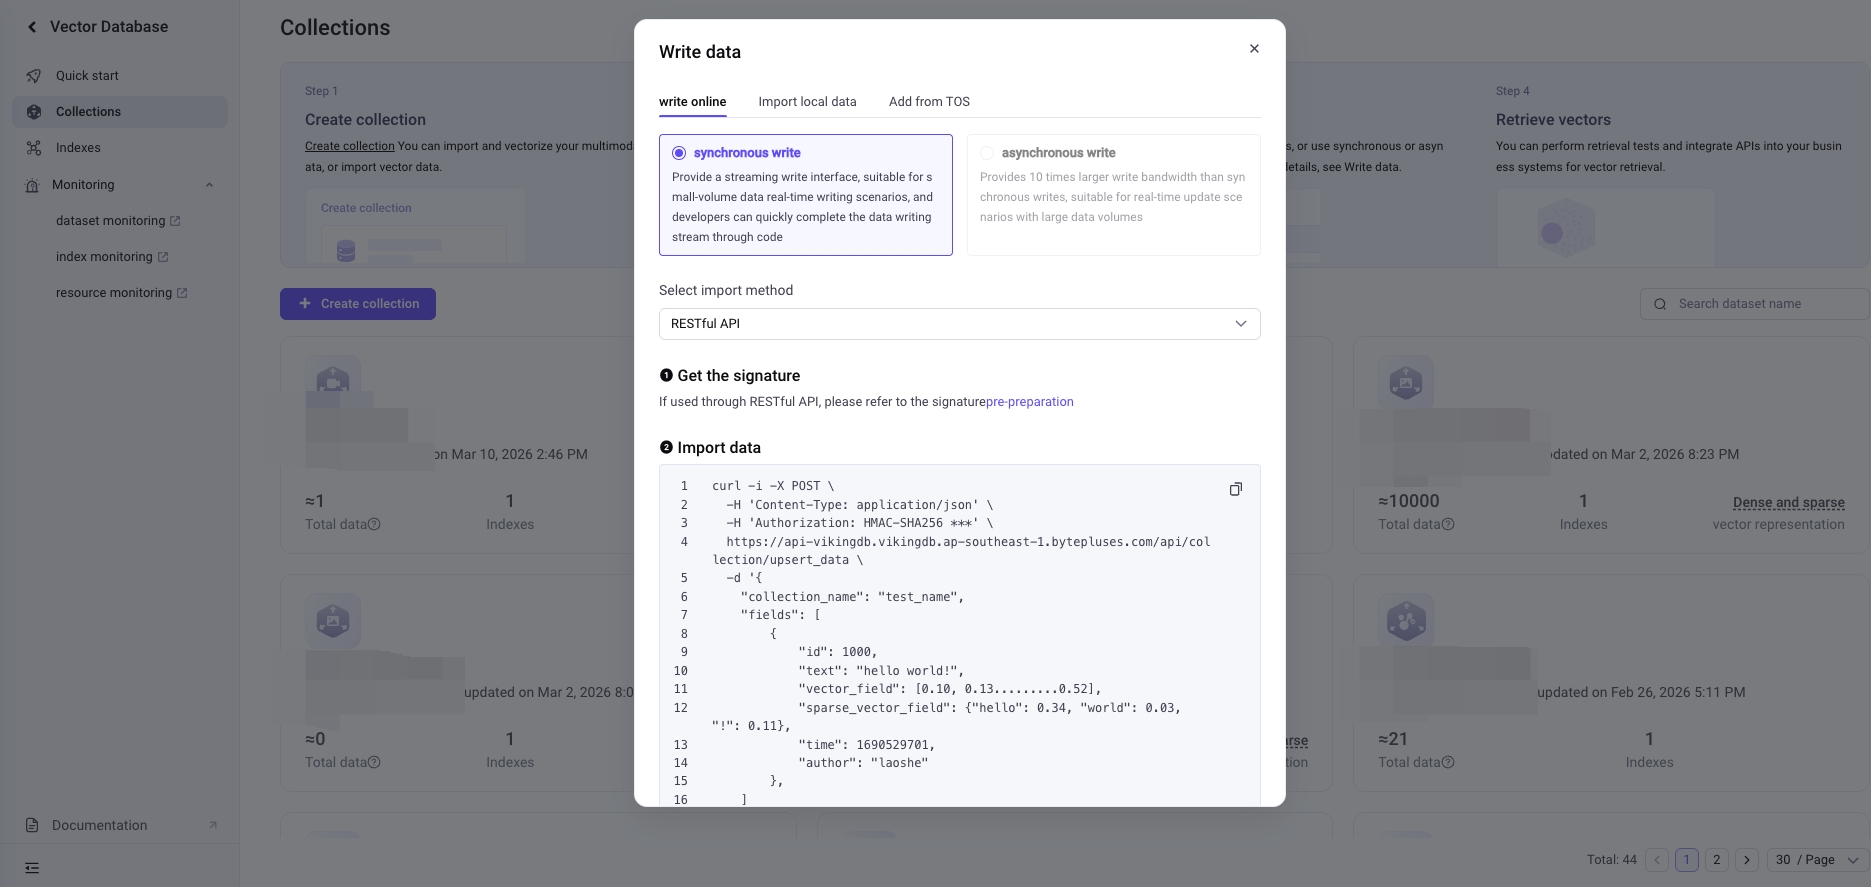Copy the curl code snippet
Image resolution: width=1871 pixels, height=887 pixels.
(1235, 489)
